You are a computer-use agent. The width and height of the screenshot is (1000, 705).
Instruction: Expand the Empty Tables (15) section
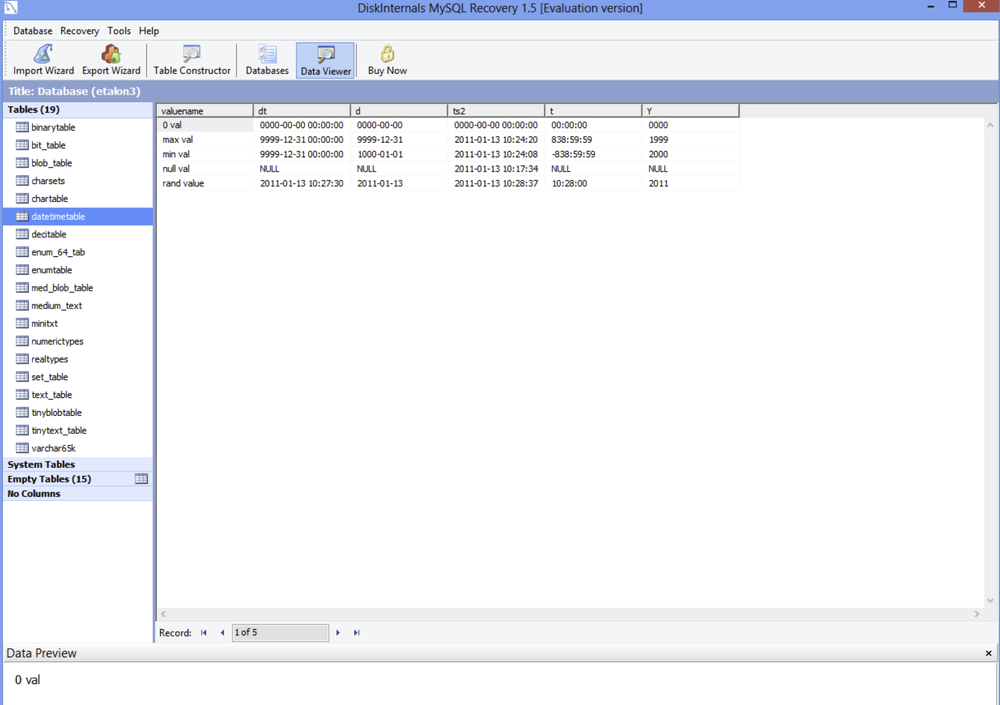[78, 479]
